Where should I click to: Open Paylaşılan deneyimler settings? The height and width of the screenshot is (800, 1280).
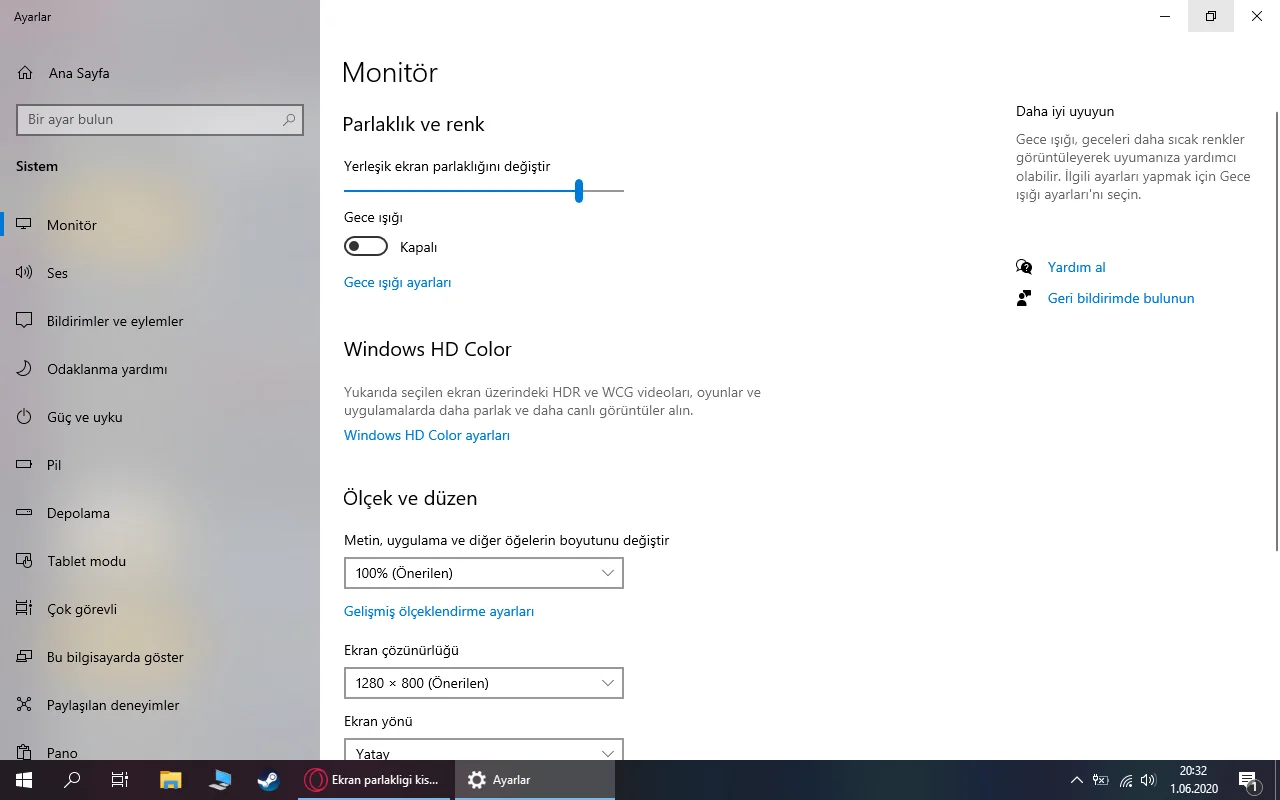click(160, 705)
